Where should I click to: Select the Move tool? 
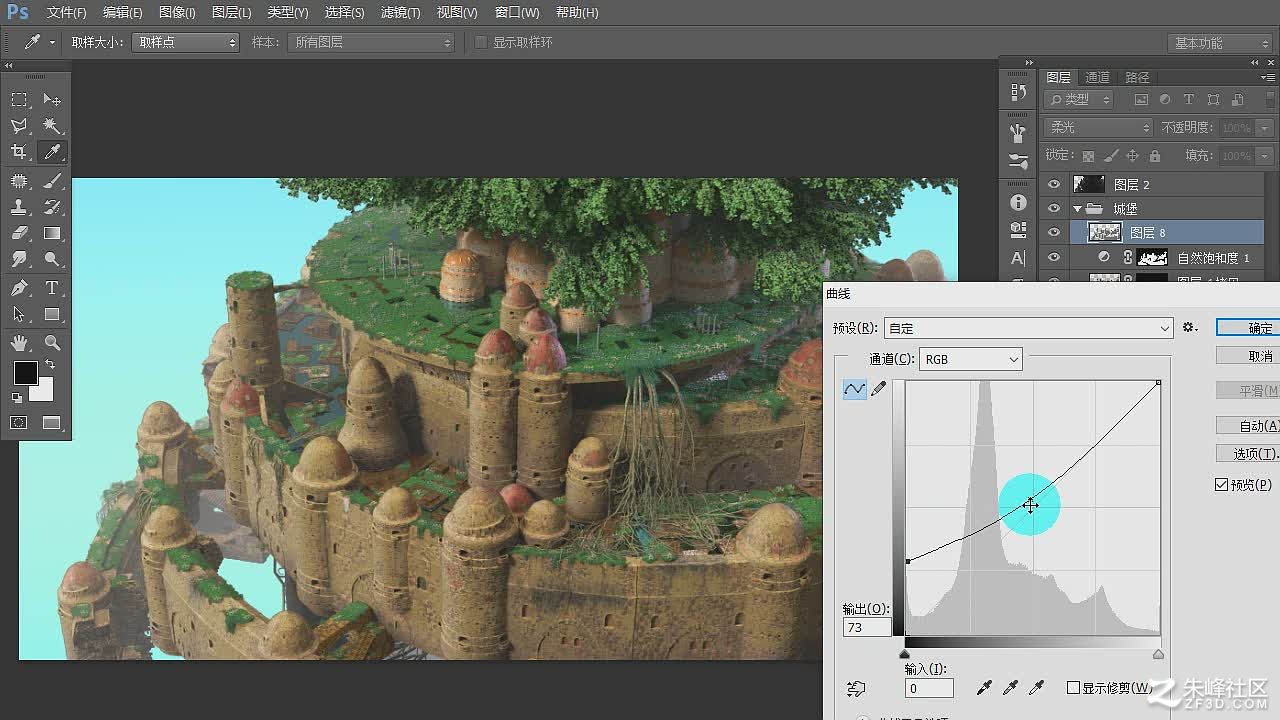click(x=52, y=100)
